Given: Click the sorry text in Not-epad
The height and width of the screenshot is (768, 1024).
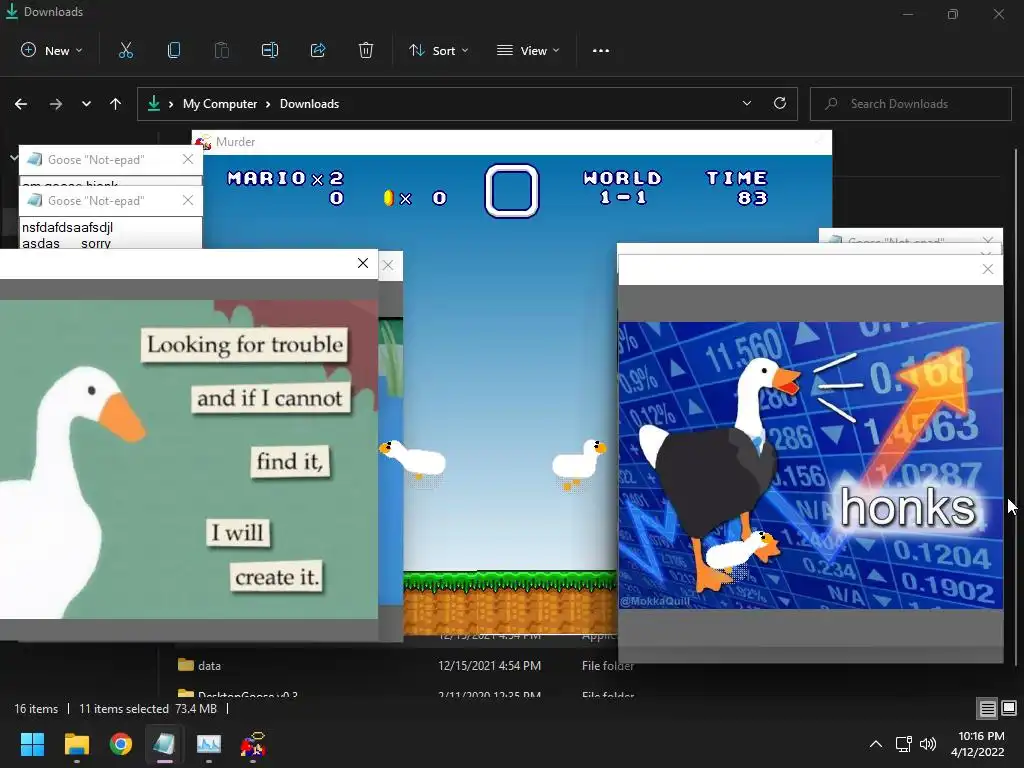Looking at the screenshot, I should (96, 243).
